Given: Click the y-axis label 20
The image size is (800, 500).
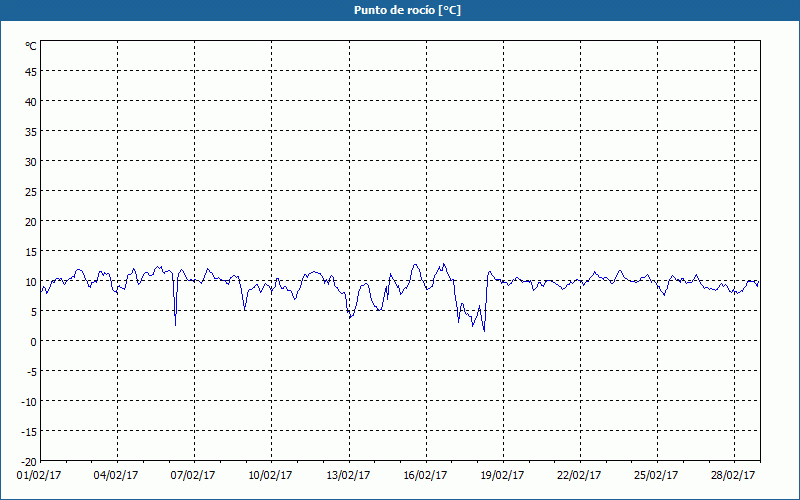Looking at the screenshot, I should [x=31, y=222].
